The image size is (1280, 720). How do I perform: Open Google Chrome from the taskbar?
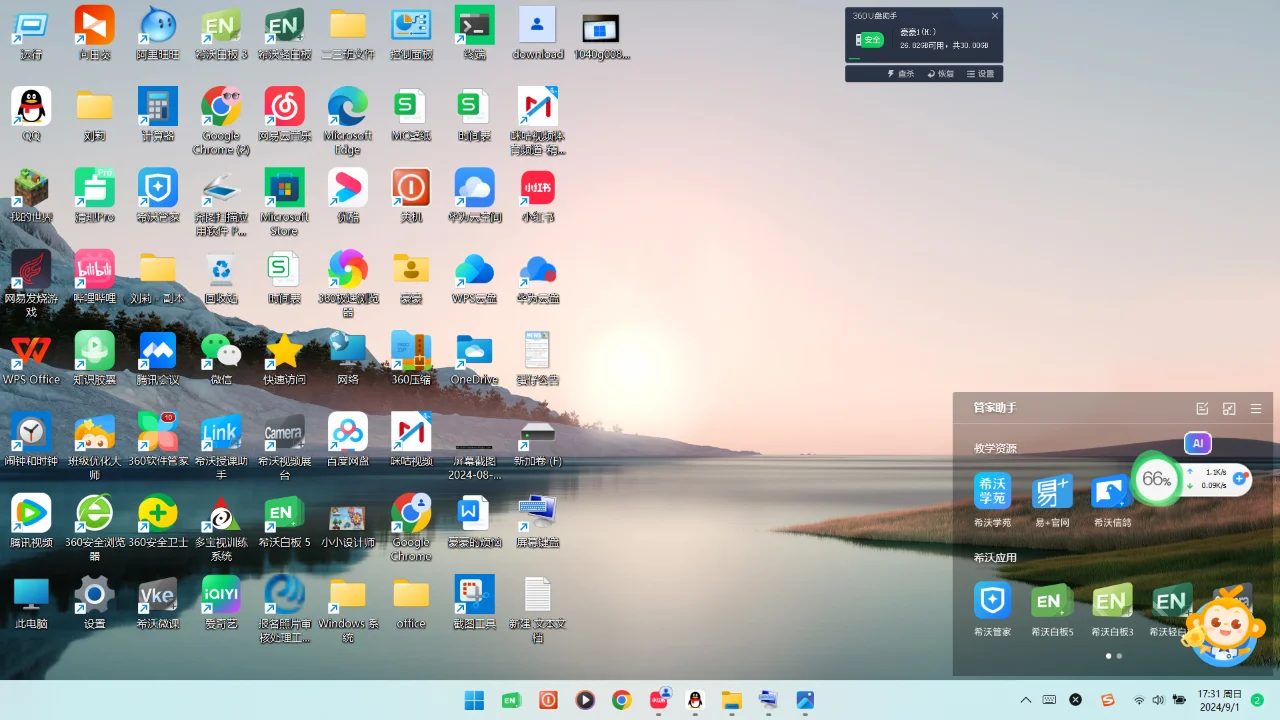click(621, 699)
